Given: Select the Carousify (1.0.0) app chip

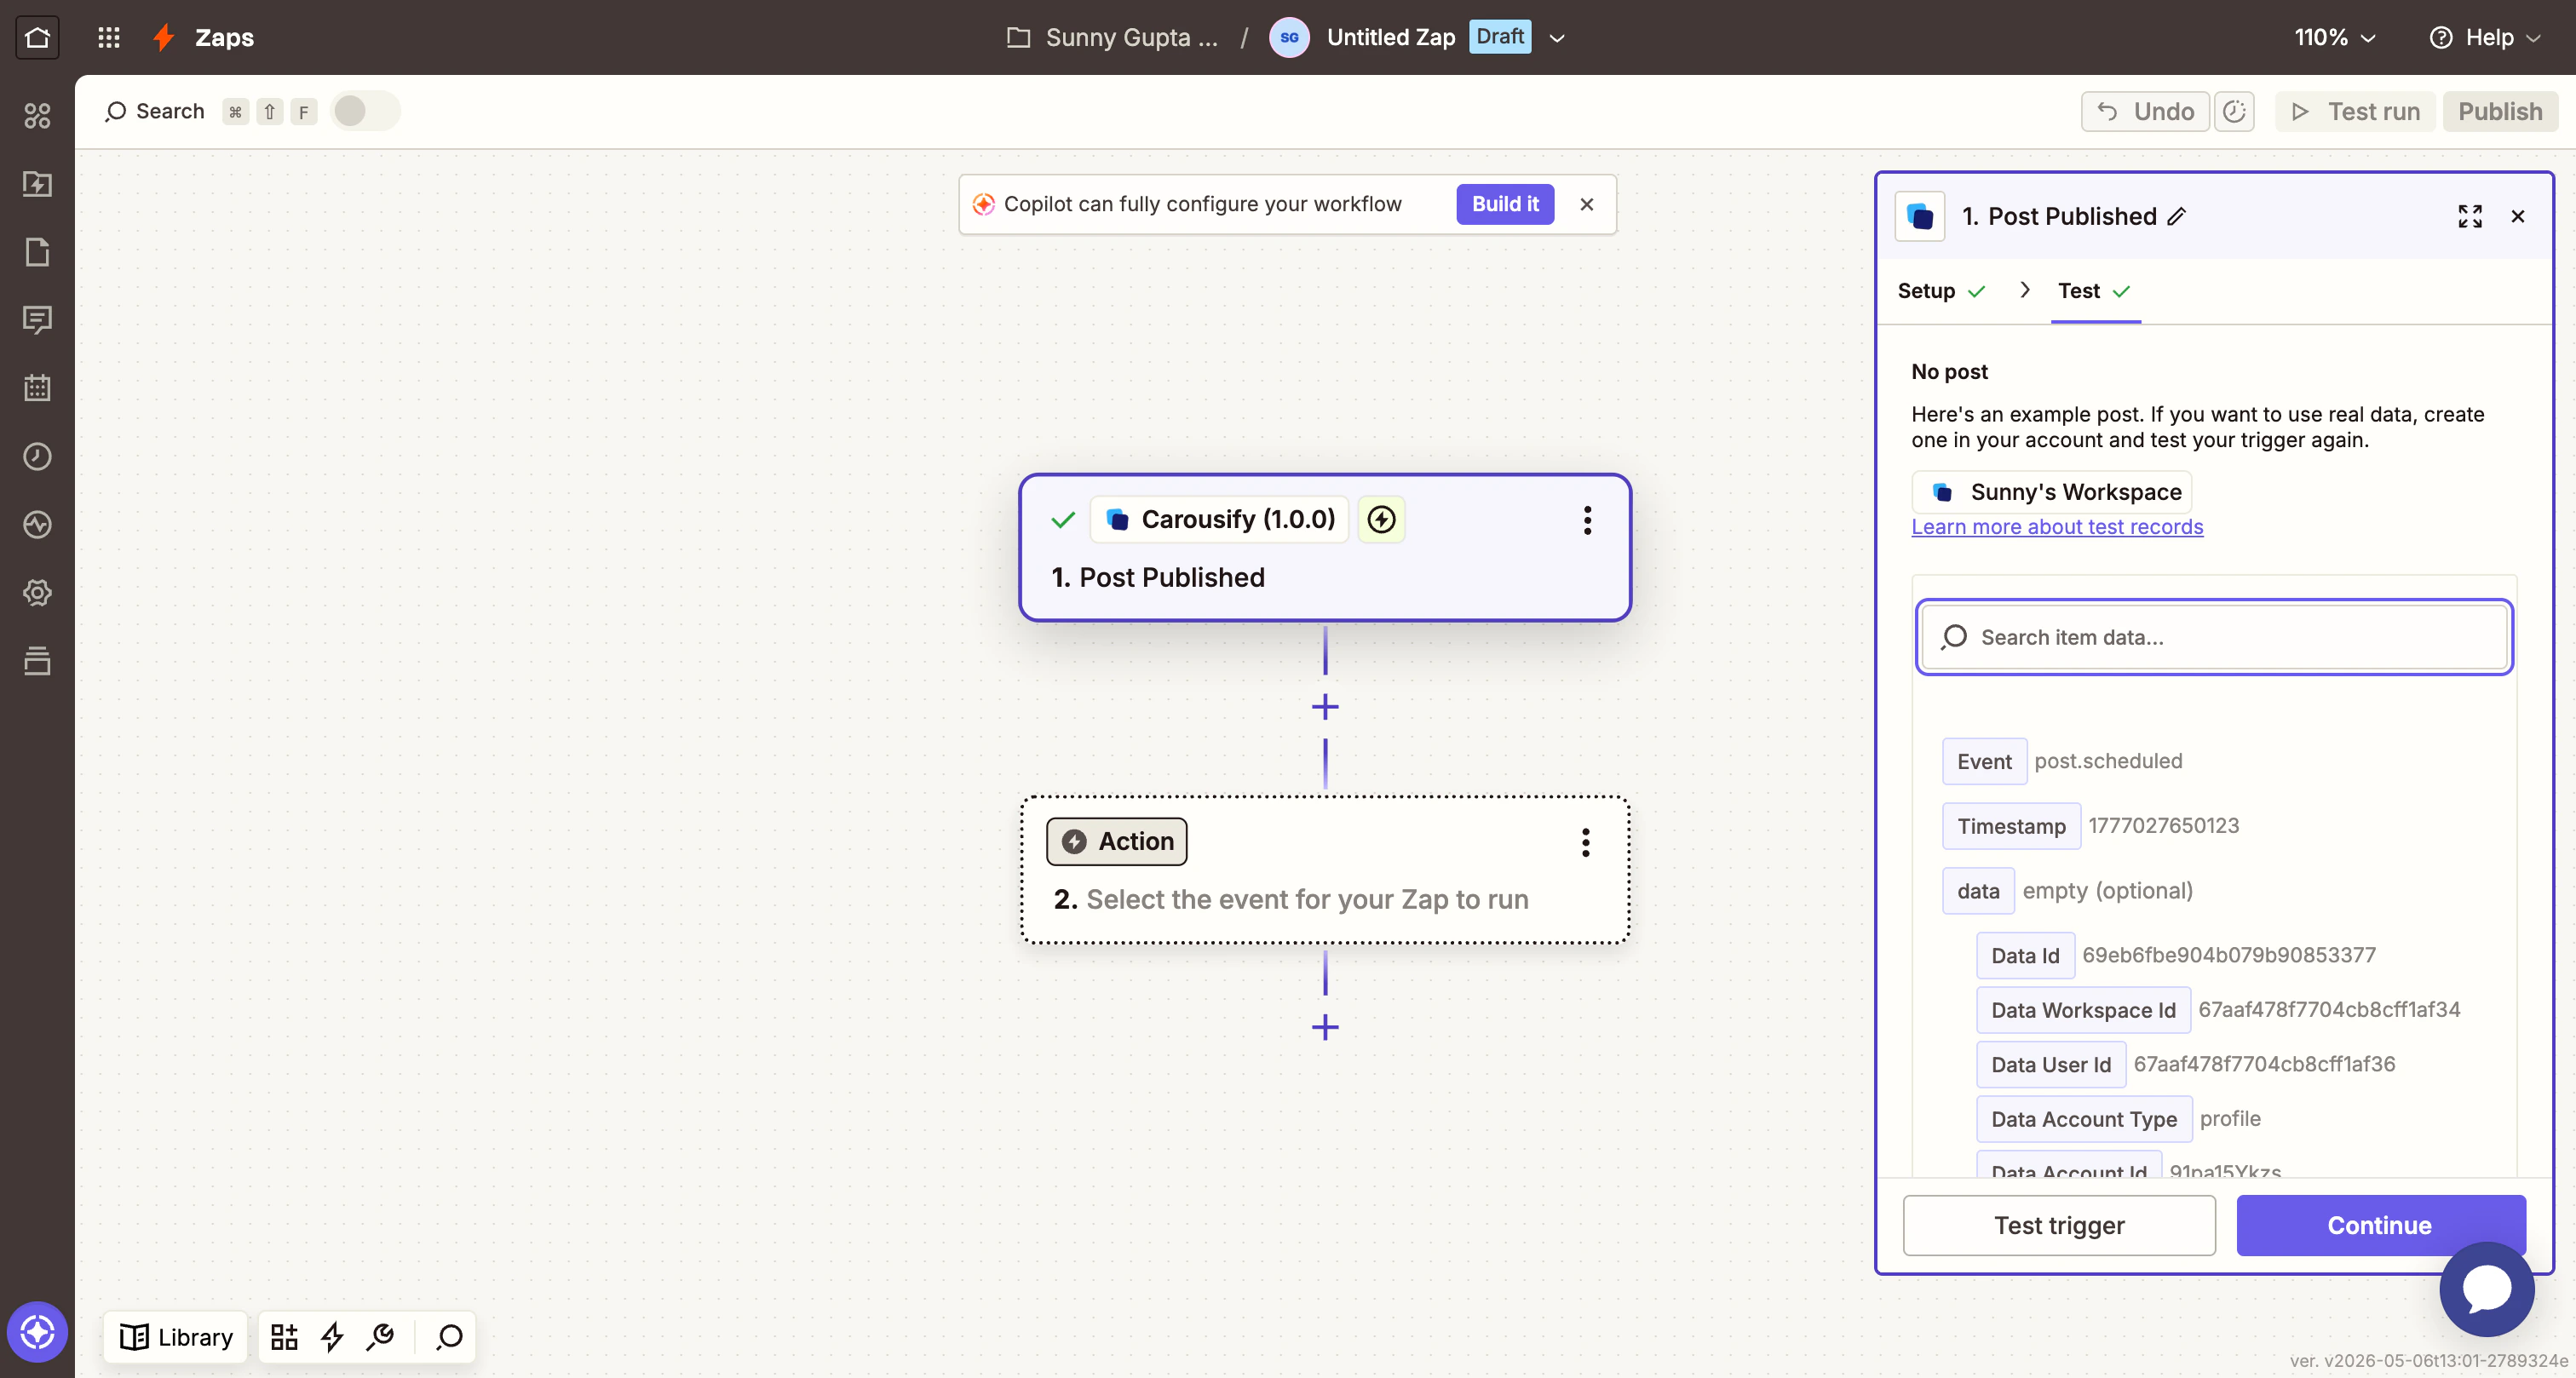Looking at the screenshot, I should click(x=1220, y=519).
